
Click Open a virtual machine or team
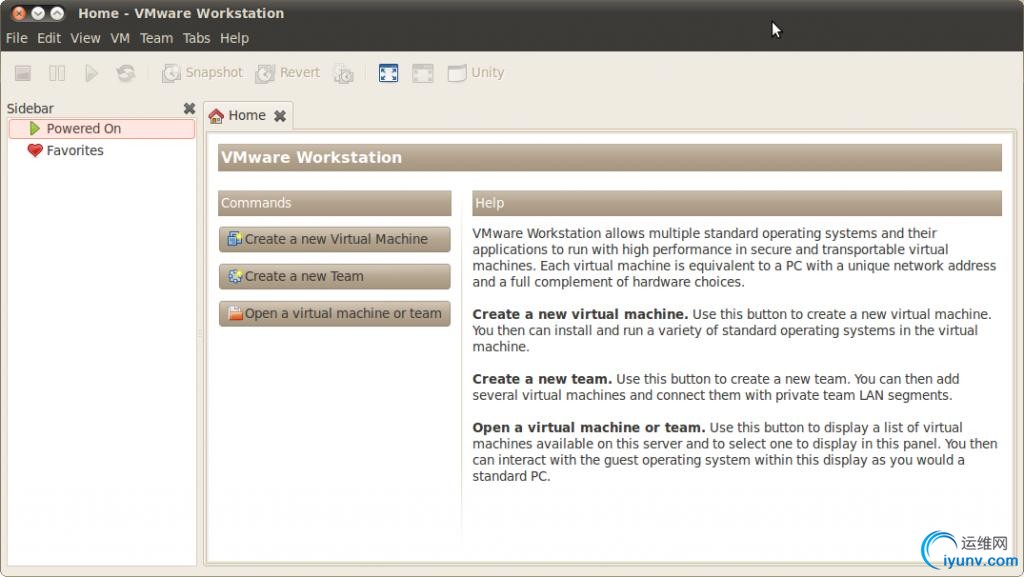pos(334,313)
